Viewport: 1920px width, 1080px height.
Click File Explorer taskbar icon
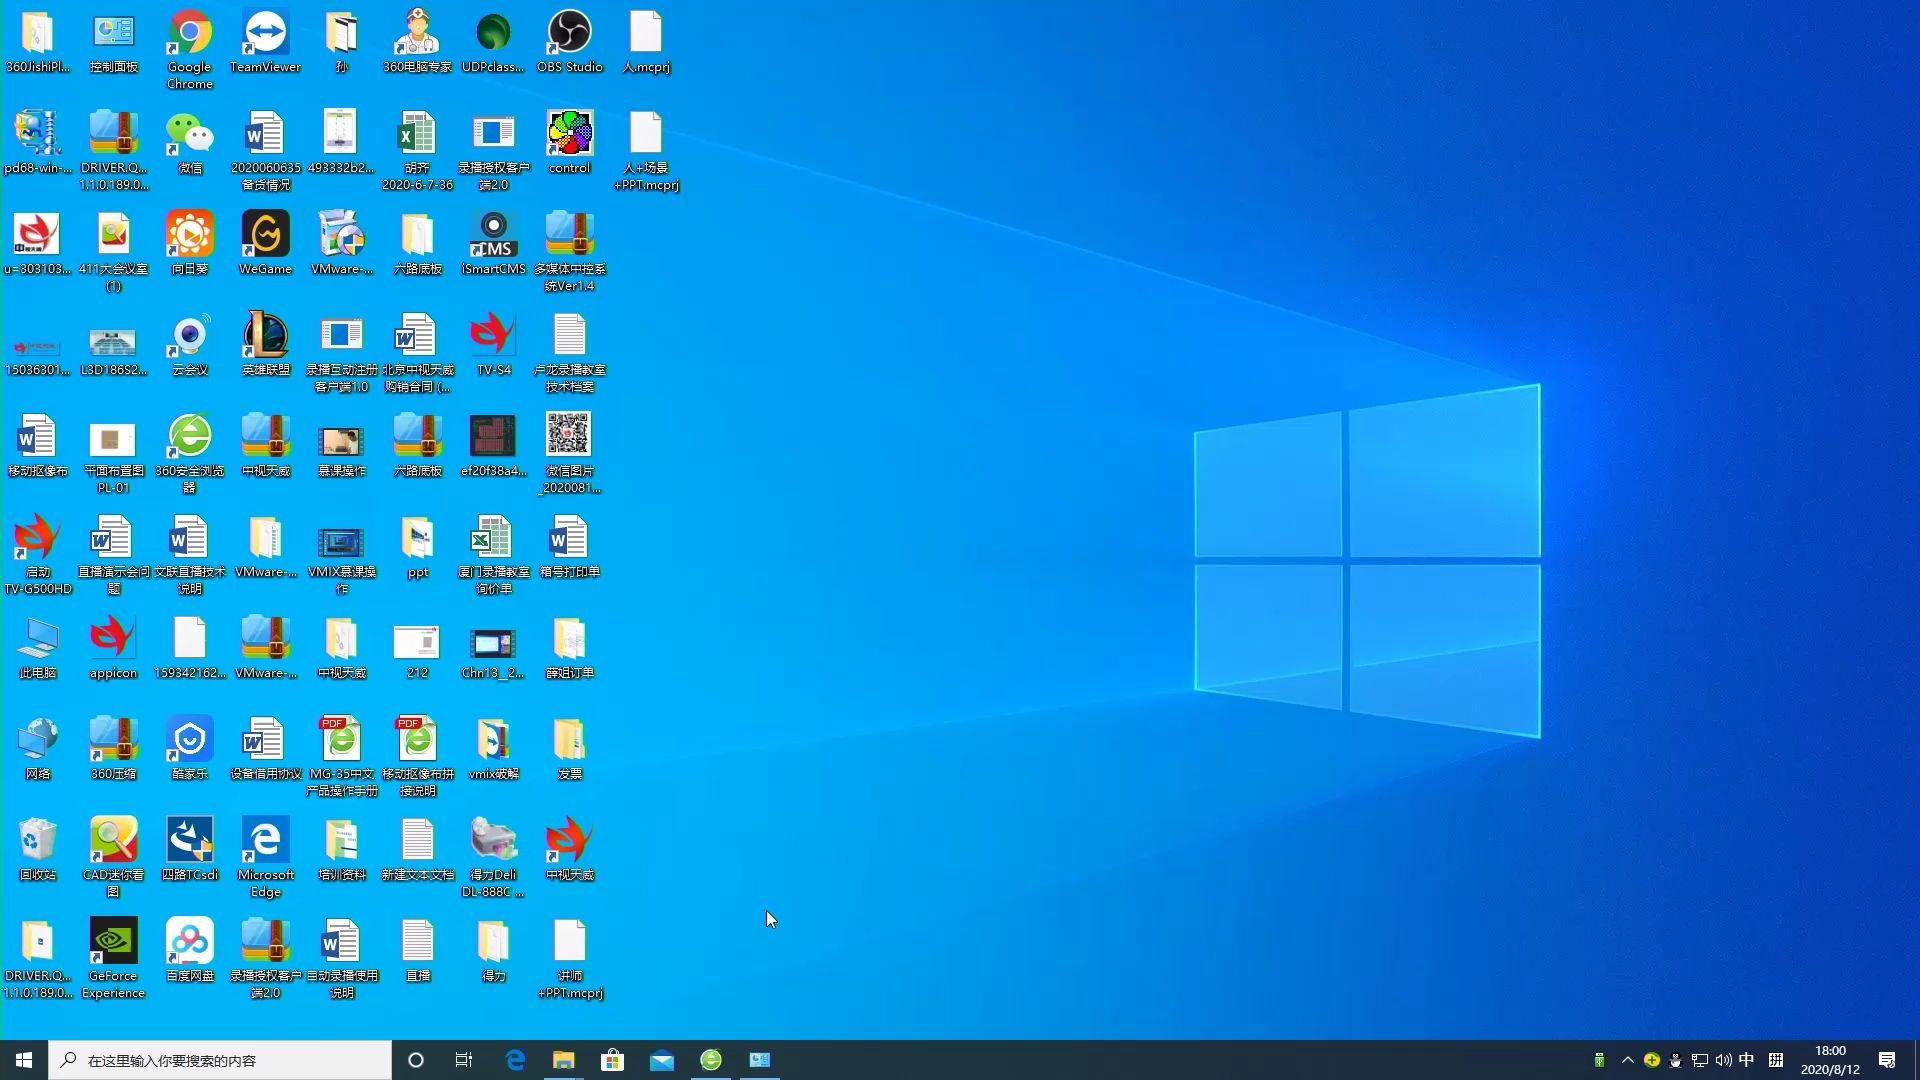(563, 1059)
